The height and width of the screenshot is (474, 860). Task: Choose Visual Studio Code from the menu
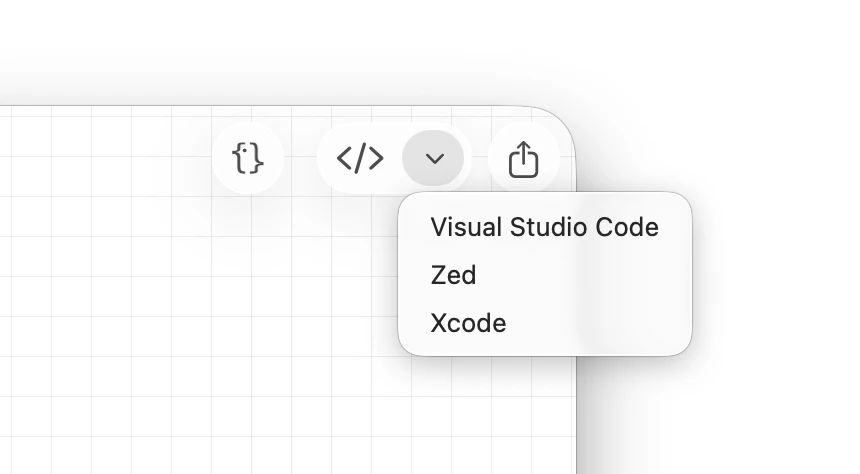[544, 227]
